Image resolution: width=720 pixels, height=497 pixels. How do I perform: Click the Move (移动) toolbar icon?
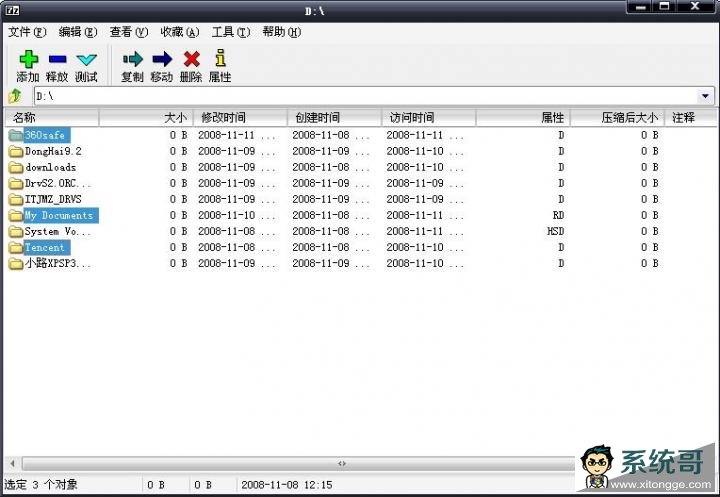click(x=162, y=59)
